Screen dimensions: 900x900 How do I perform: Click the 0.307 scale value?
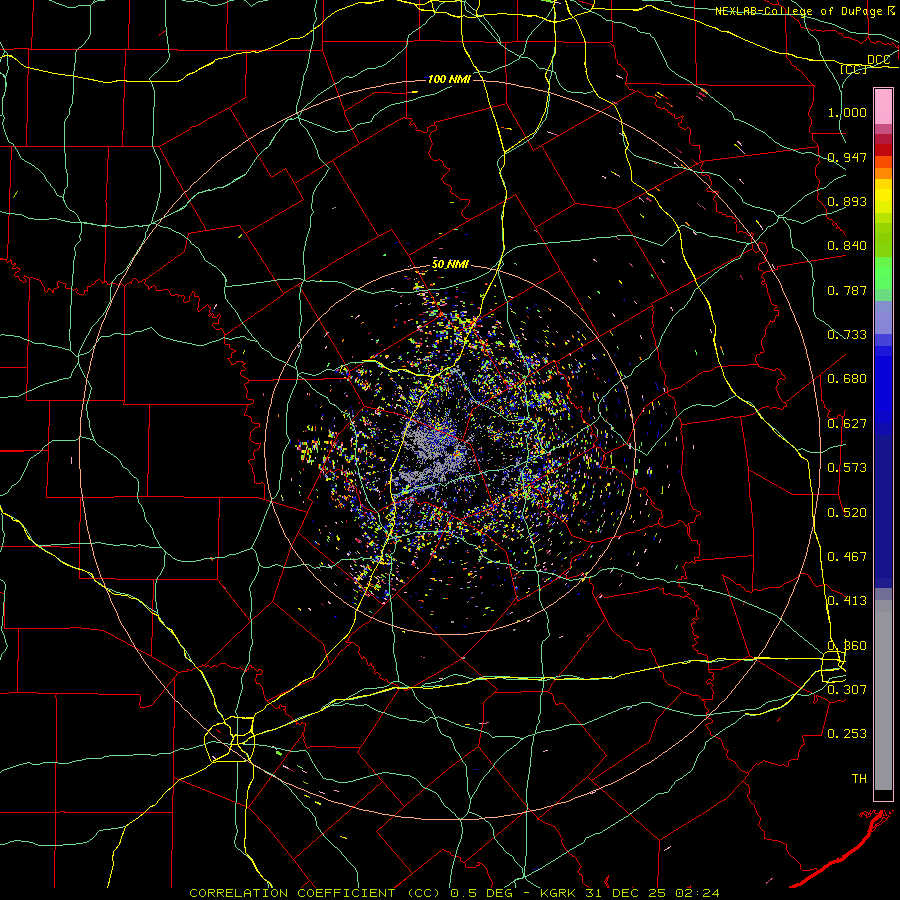point(847,690)
